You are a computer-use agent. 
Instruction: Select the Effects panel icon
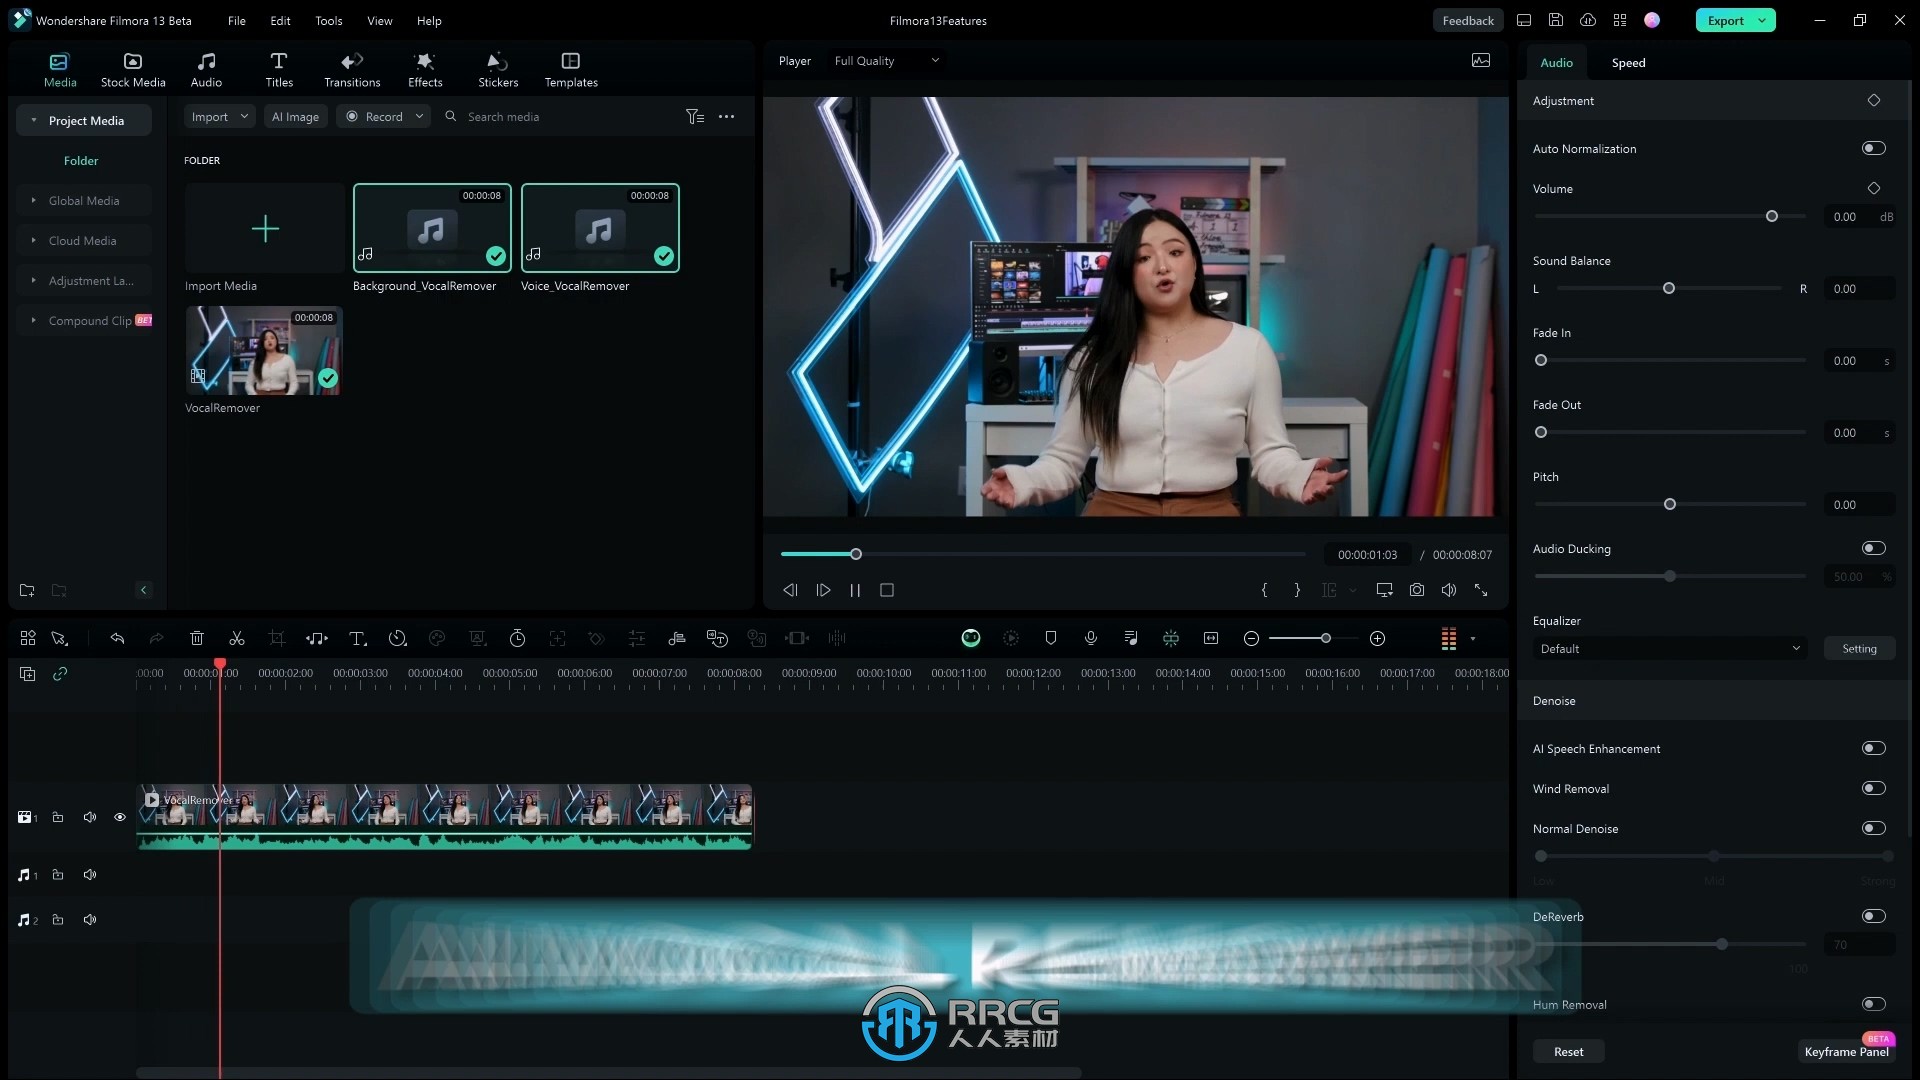tap(425, 69)
